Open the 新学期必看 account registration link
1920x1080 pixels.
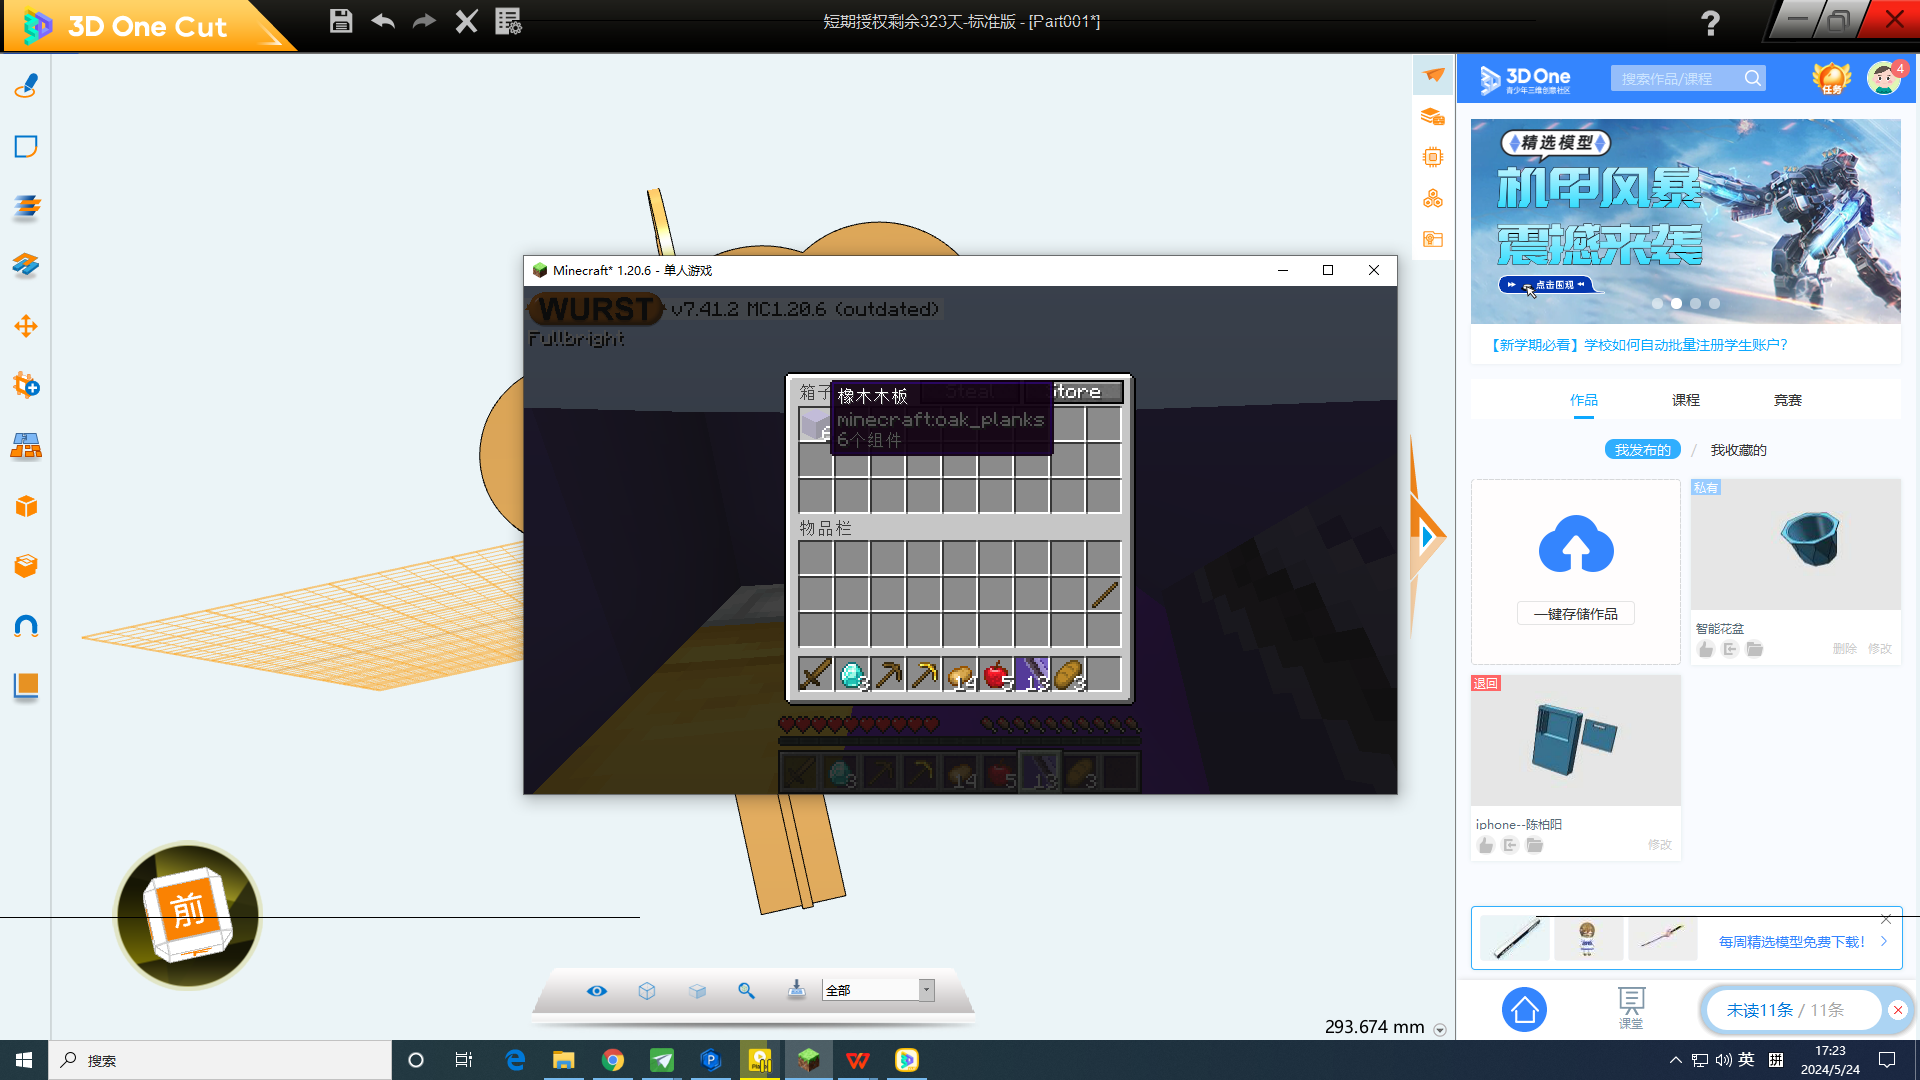(x=1638, y=345)
